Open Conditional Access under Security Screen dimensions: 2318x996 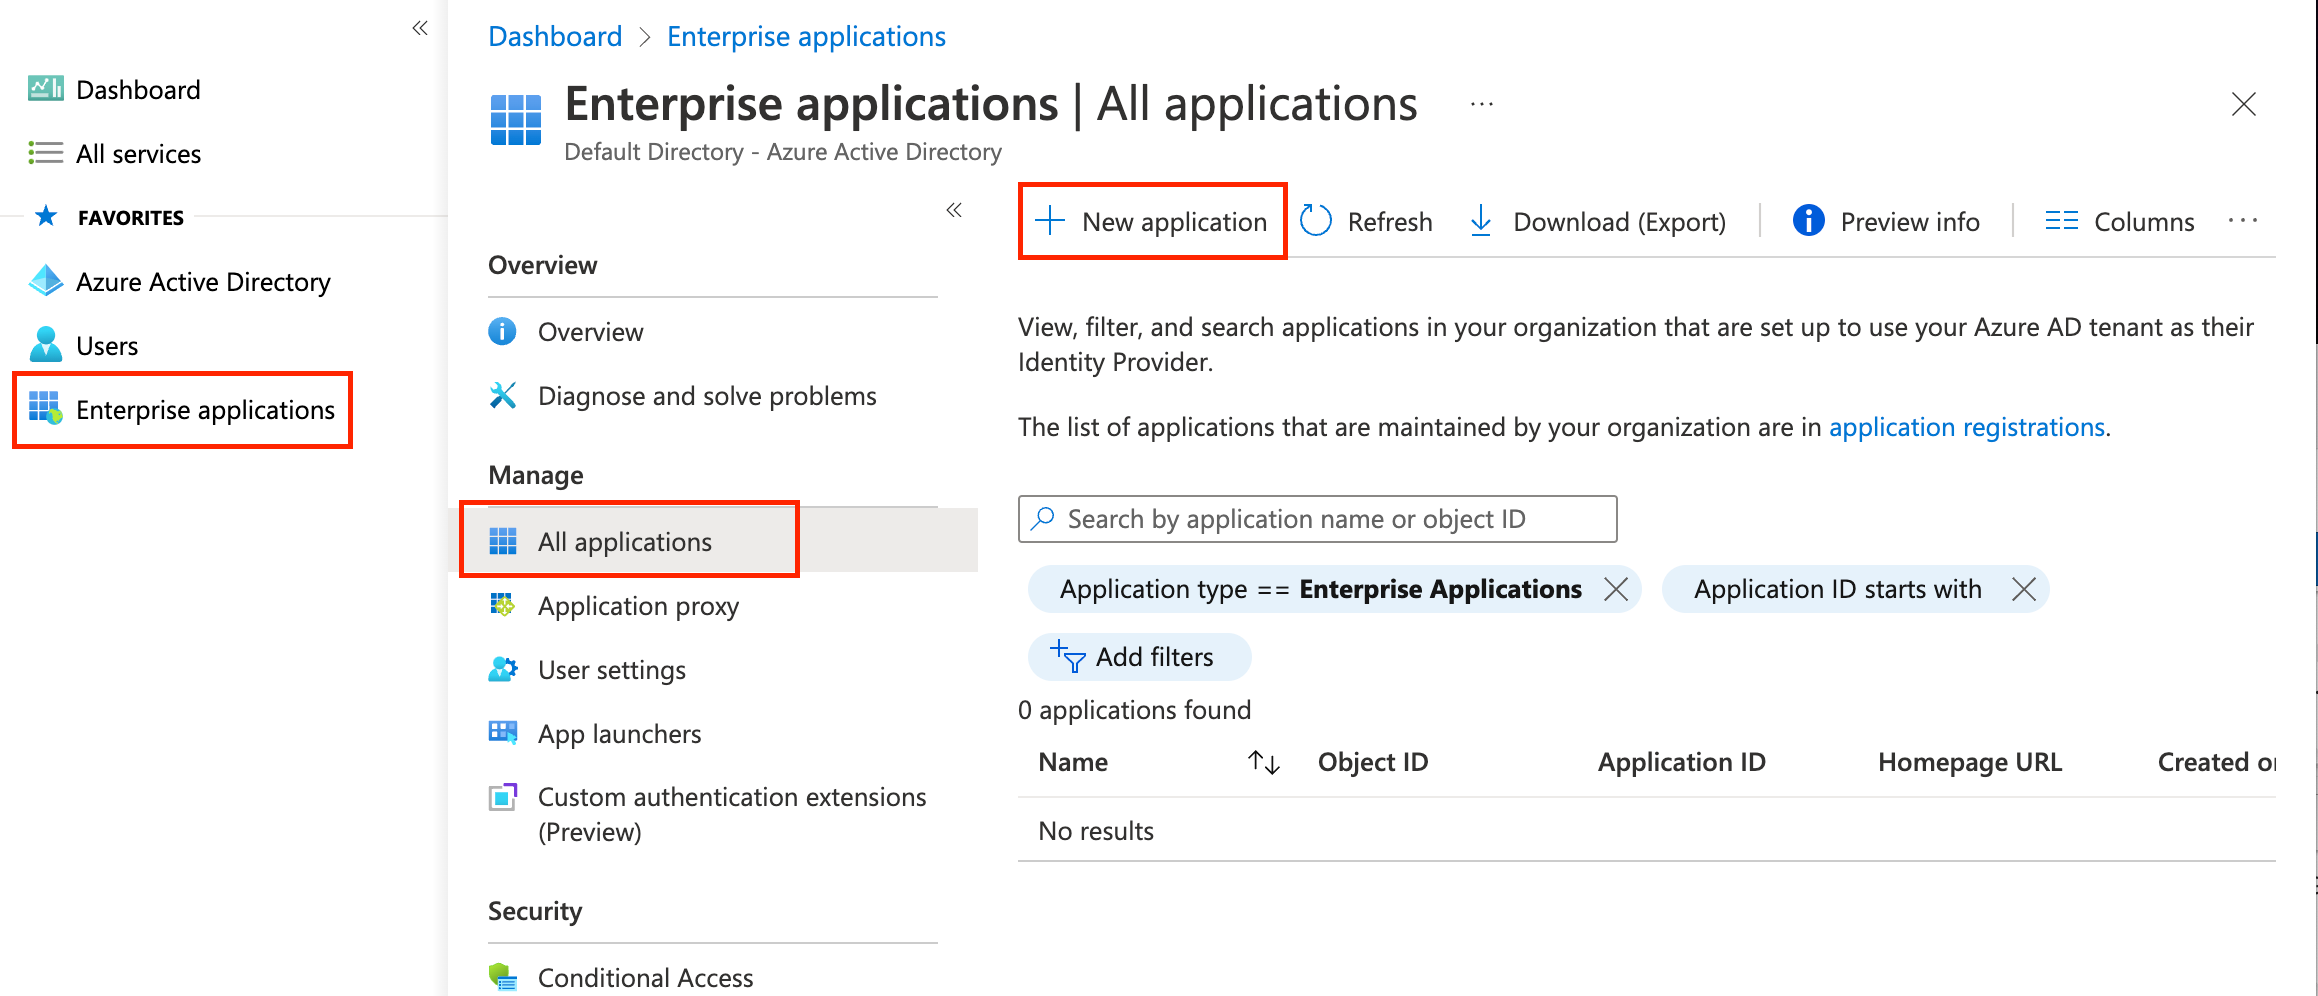tap(645, 978)
